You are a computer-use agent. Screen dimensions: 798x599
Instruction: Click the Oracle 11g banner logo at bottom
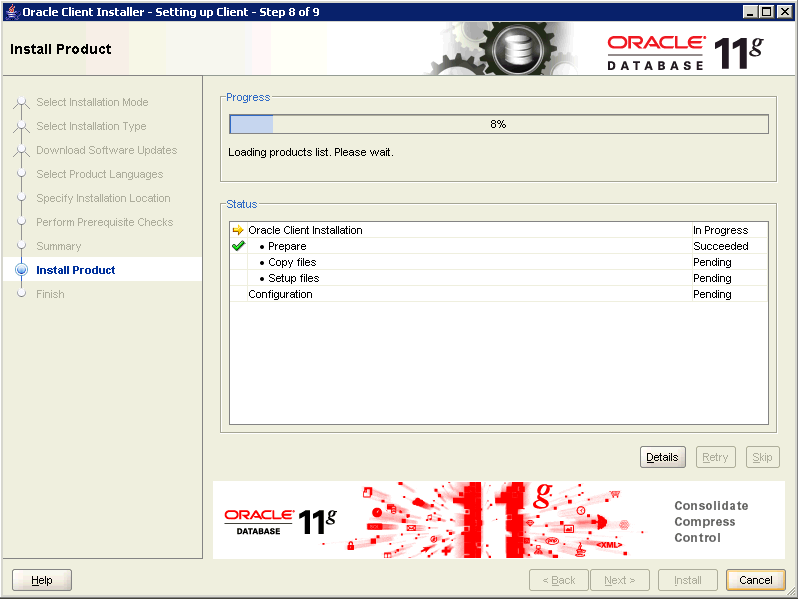pos(280,521)
